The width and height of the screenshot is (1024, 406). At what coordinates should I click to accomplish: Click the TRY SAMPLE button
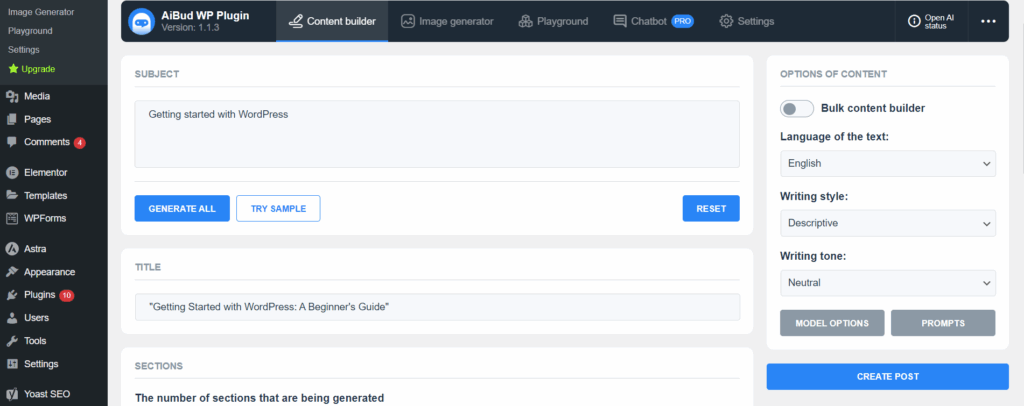point(278,209)
